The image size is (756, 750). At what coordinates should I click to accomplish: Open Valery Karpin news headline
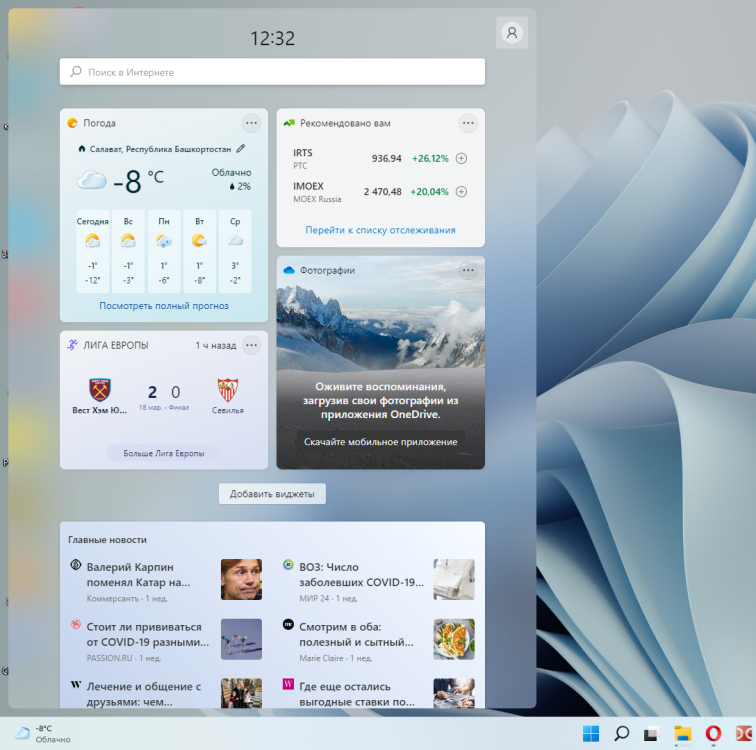(x=138, y=575)
